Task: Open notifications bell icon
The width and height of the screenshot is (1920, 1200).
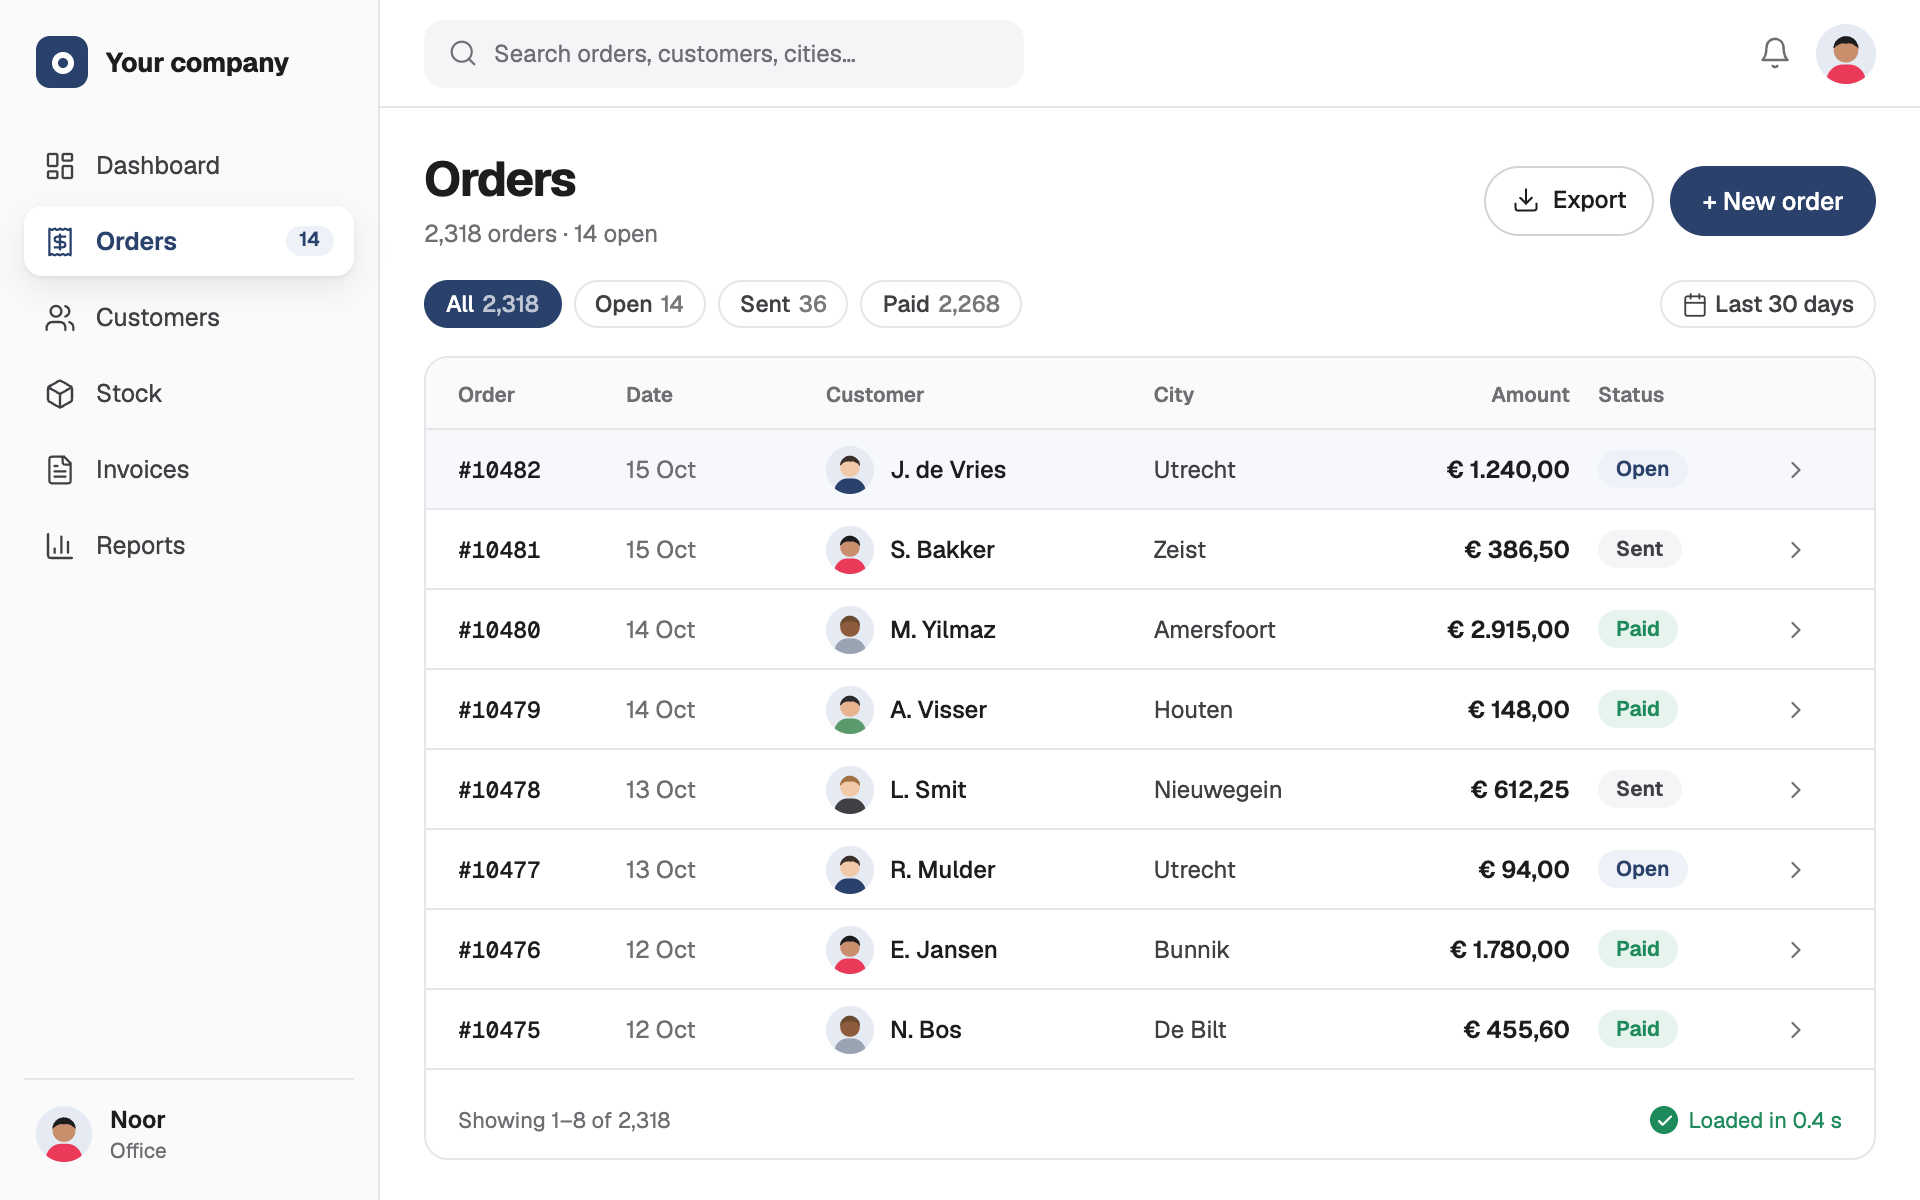Action: coord(1774,53)
